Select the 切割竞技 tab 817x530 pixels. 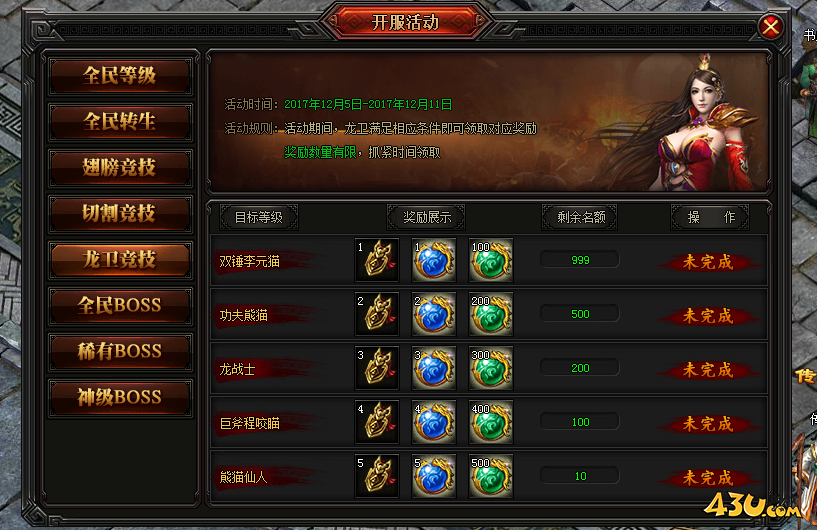click(120, 213)
